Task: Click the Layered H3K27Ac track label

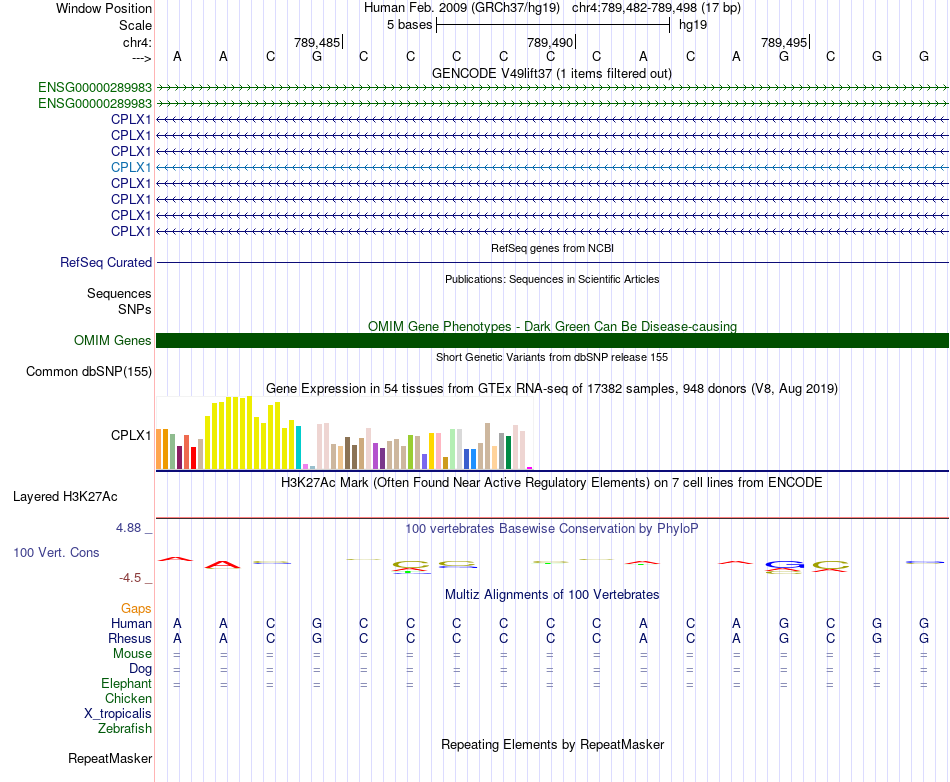Action: click(65, 497)
